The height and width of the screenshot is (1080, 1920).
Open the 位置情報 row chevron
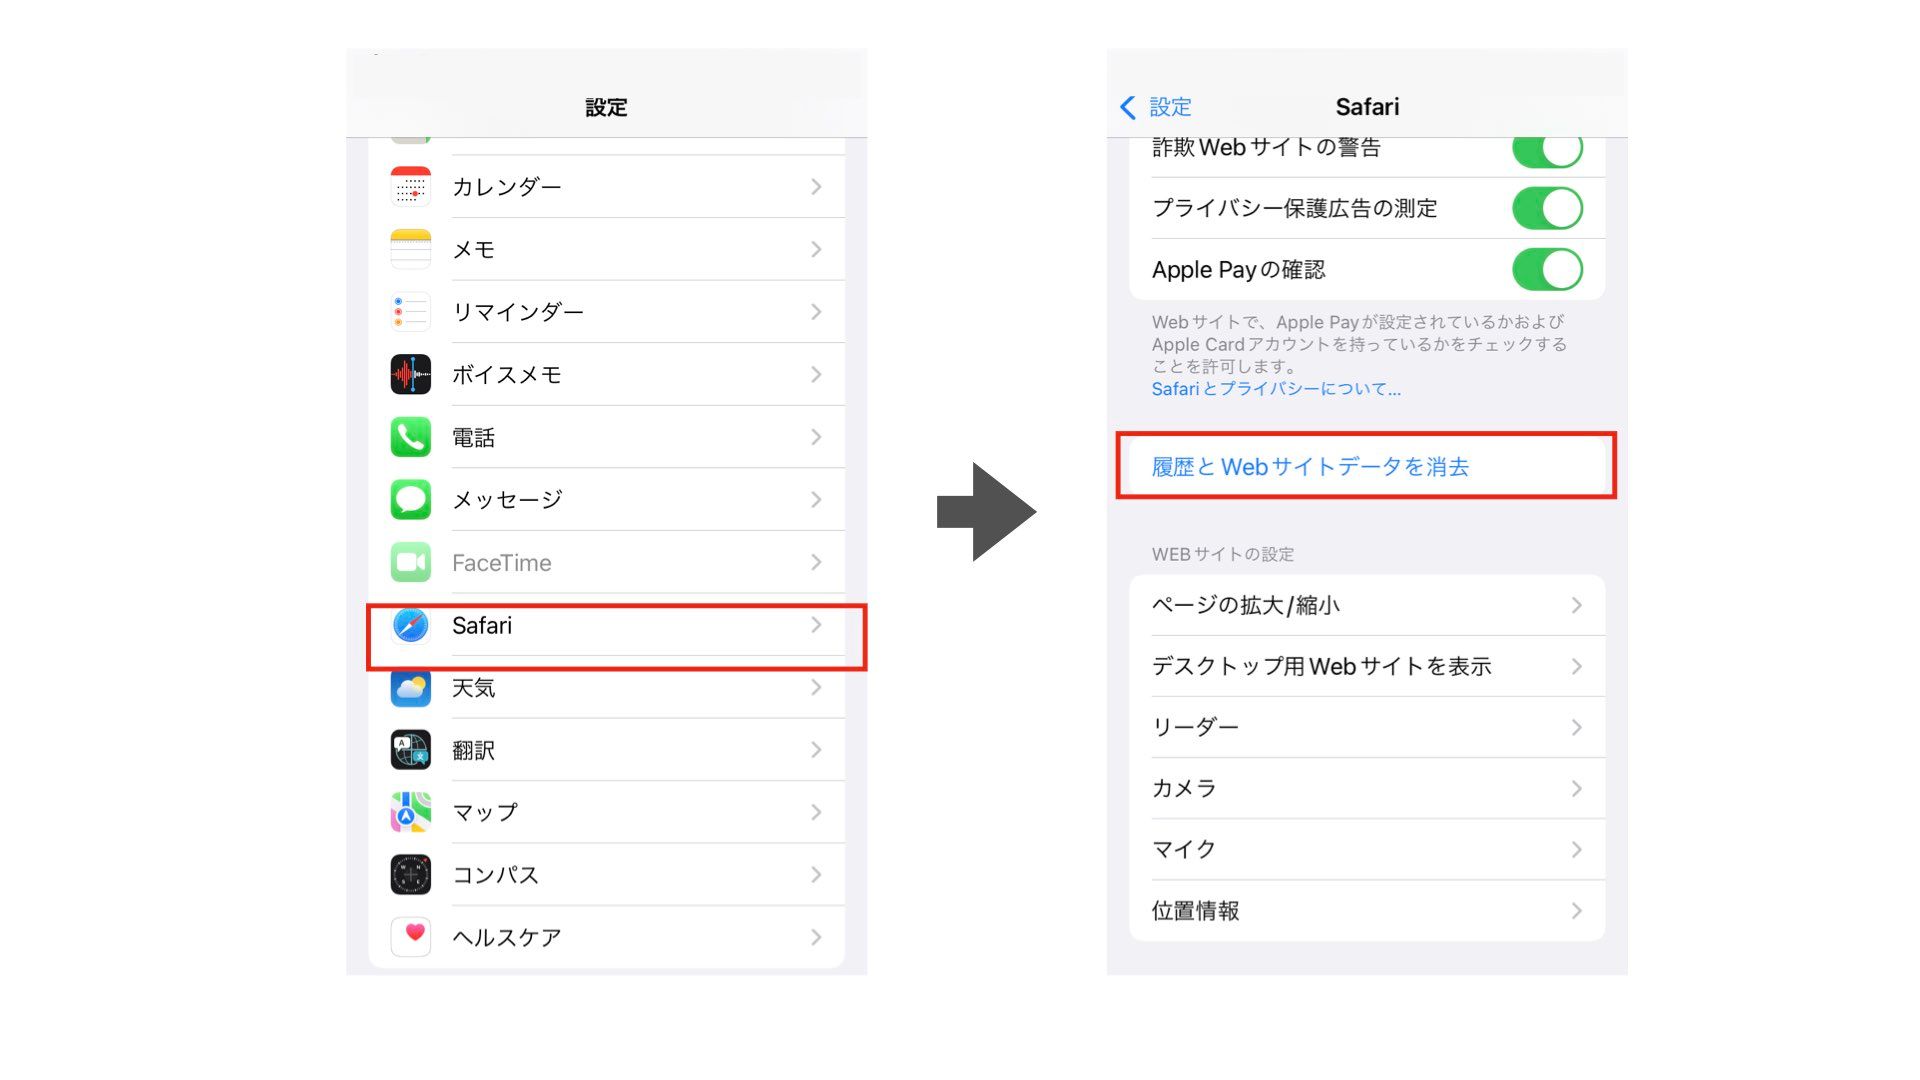point(1576,911)
